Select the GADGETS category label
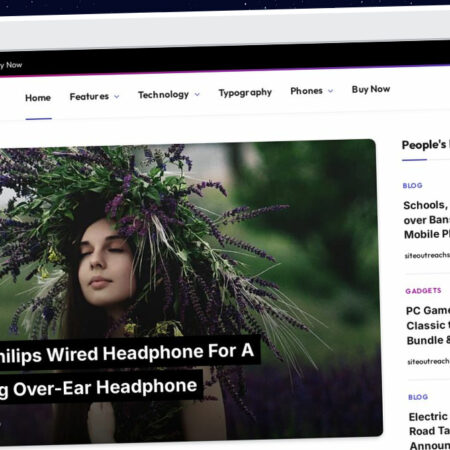This screenshot has width=450, height=450. tap(423, 291)
